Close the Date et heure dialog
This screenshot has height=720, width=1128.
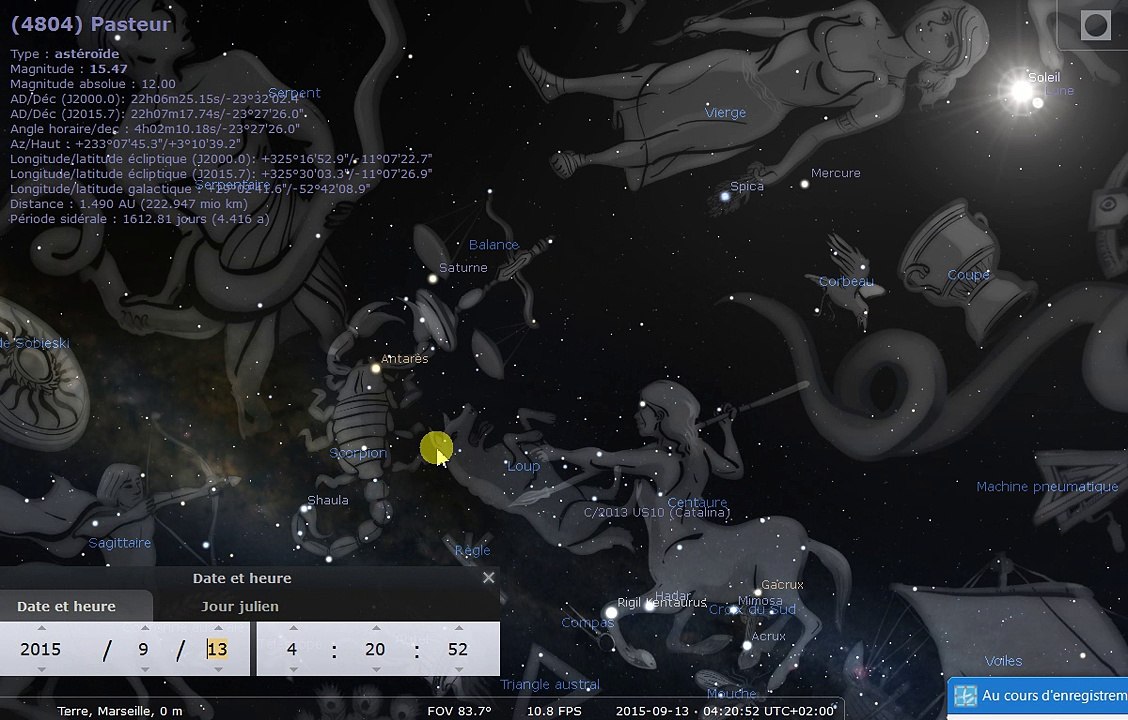coord(488,578)
